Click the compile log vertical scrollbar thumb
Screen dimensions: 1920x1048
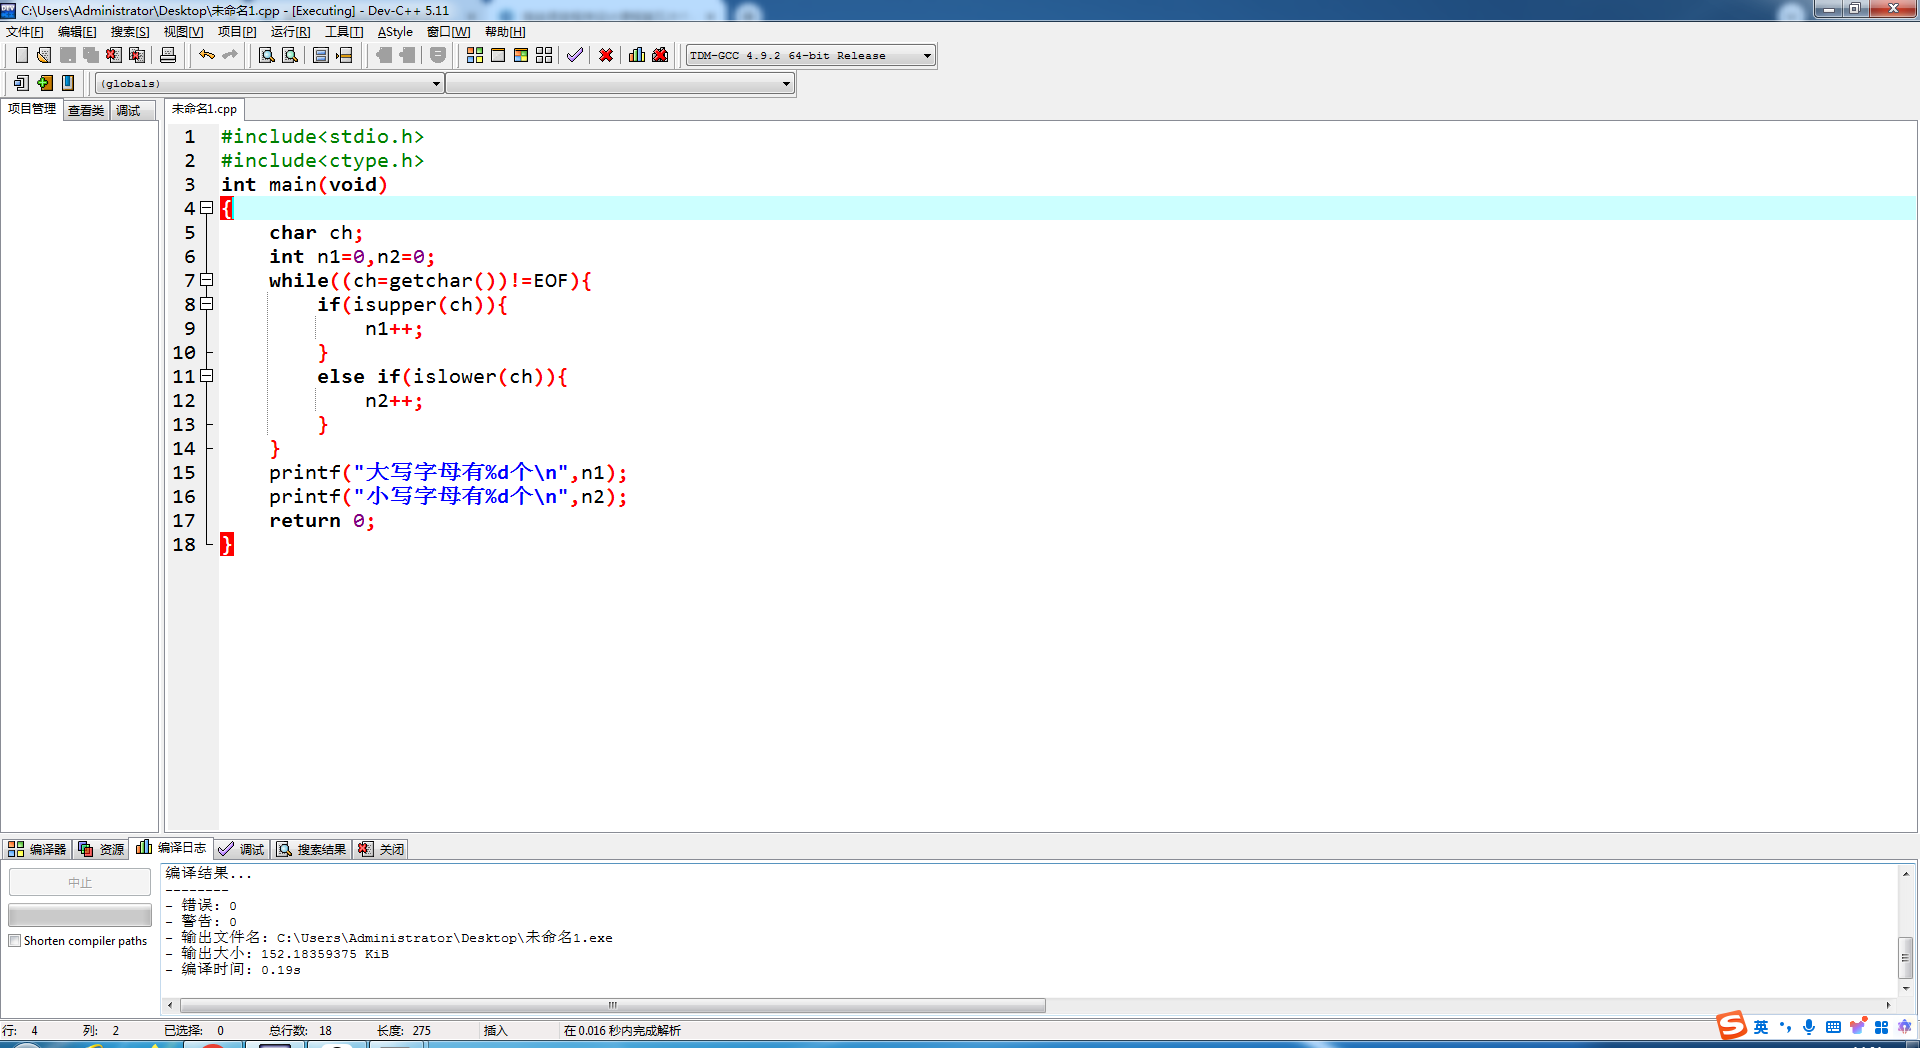point(1906,958)
